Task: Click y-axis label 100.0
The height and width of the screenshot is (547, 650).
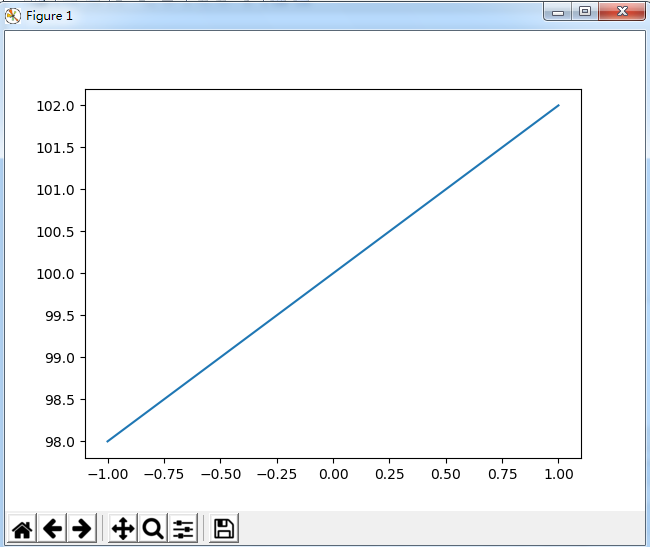Action: 56,274
